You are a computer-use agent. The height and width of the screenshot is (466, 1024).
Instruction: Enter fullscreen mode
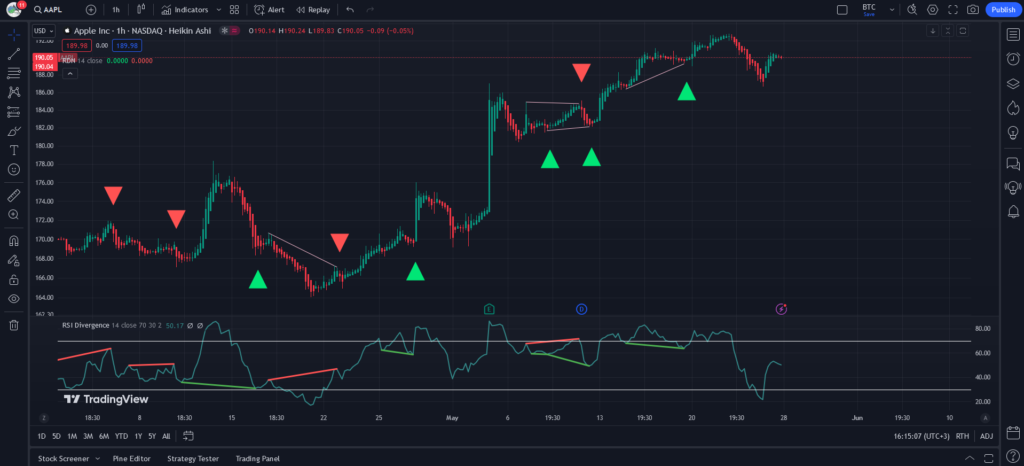953,10
